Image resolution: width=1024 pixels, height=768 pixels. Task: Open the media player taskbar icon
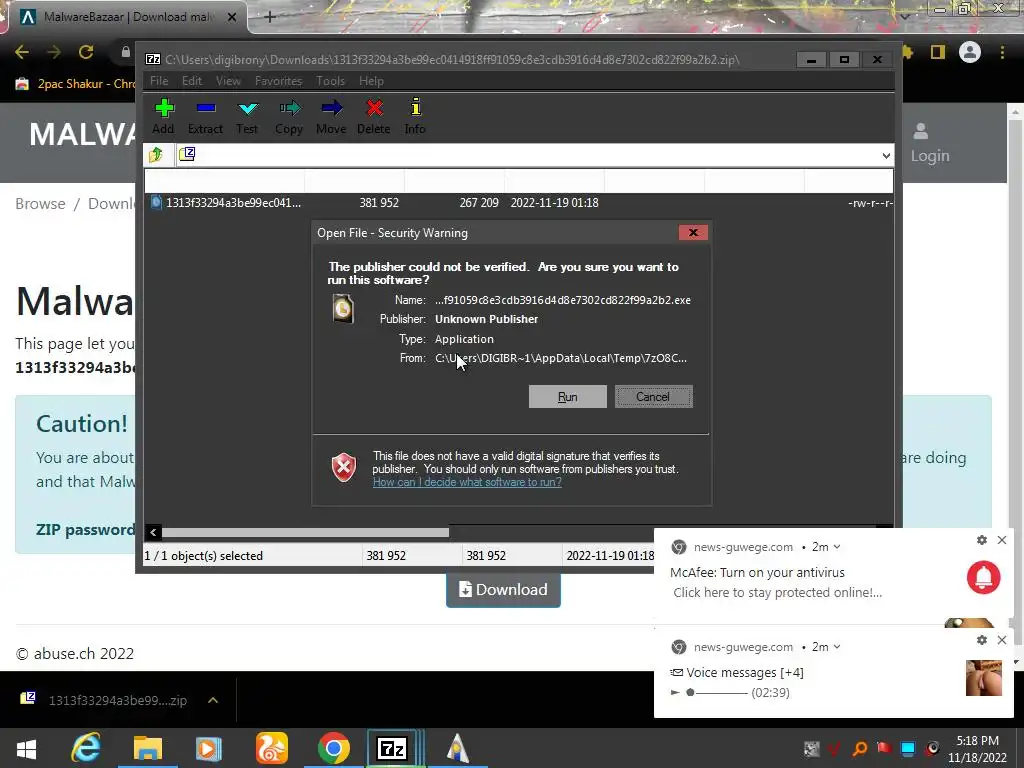[209, 748]
